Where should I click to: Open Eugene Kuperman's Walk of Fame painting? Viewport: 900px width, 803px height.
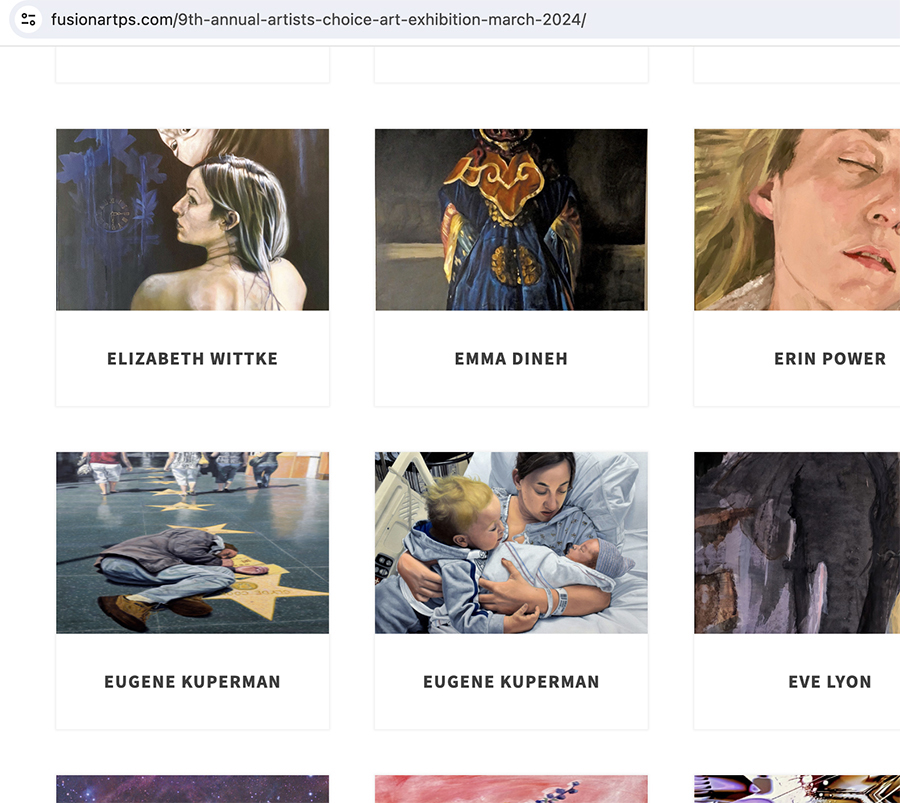192,542
